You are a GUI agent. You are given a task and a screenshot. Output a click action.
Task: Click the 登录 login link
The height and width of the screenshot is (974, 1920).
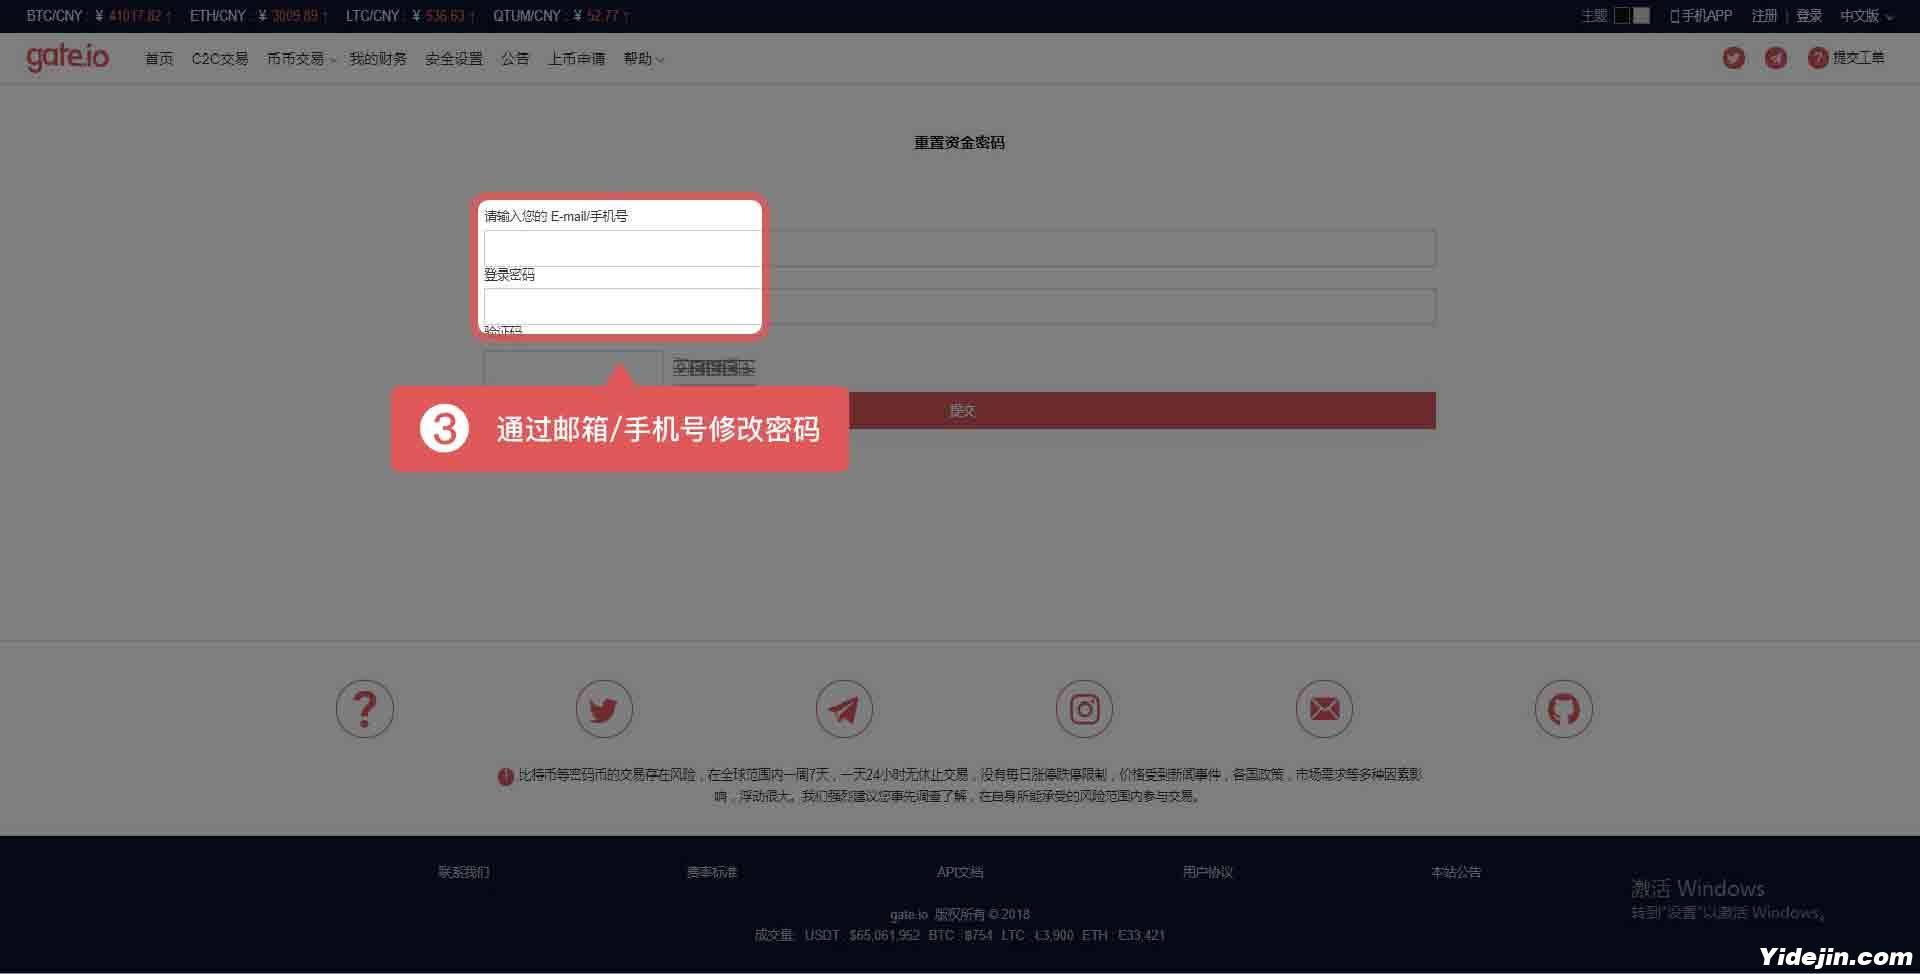[1808, 16]
